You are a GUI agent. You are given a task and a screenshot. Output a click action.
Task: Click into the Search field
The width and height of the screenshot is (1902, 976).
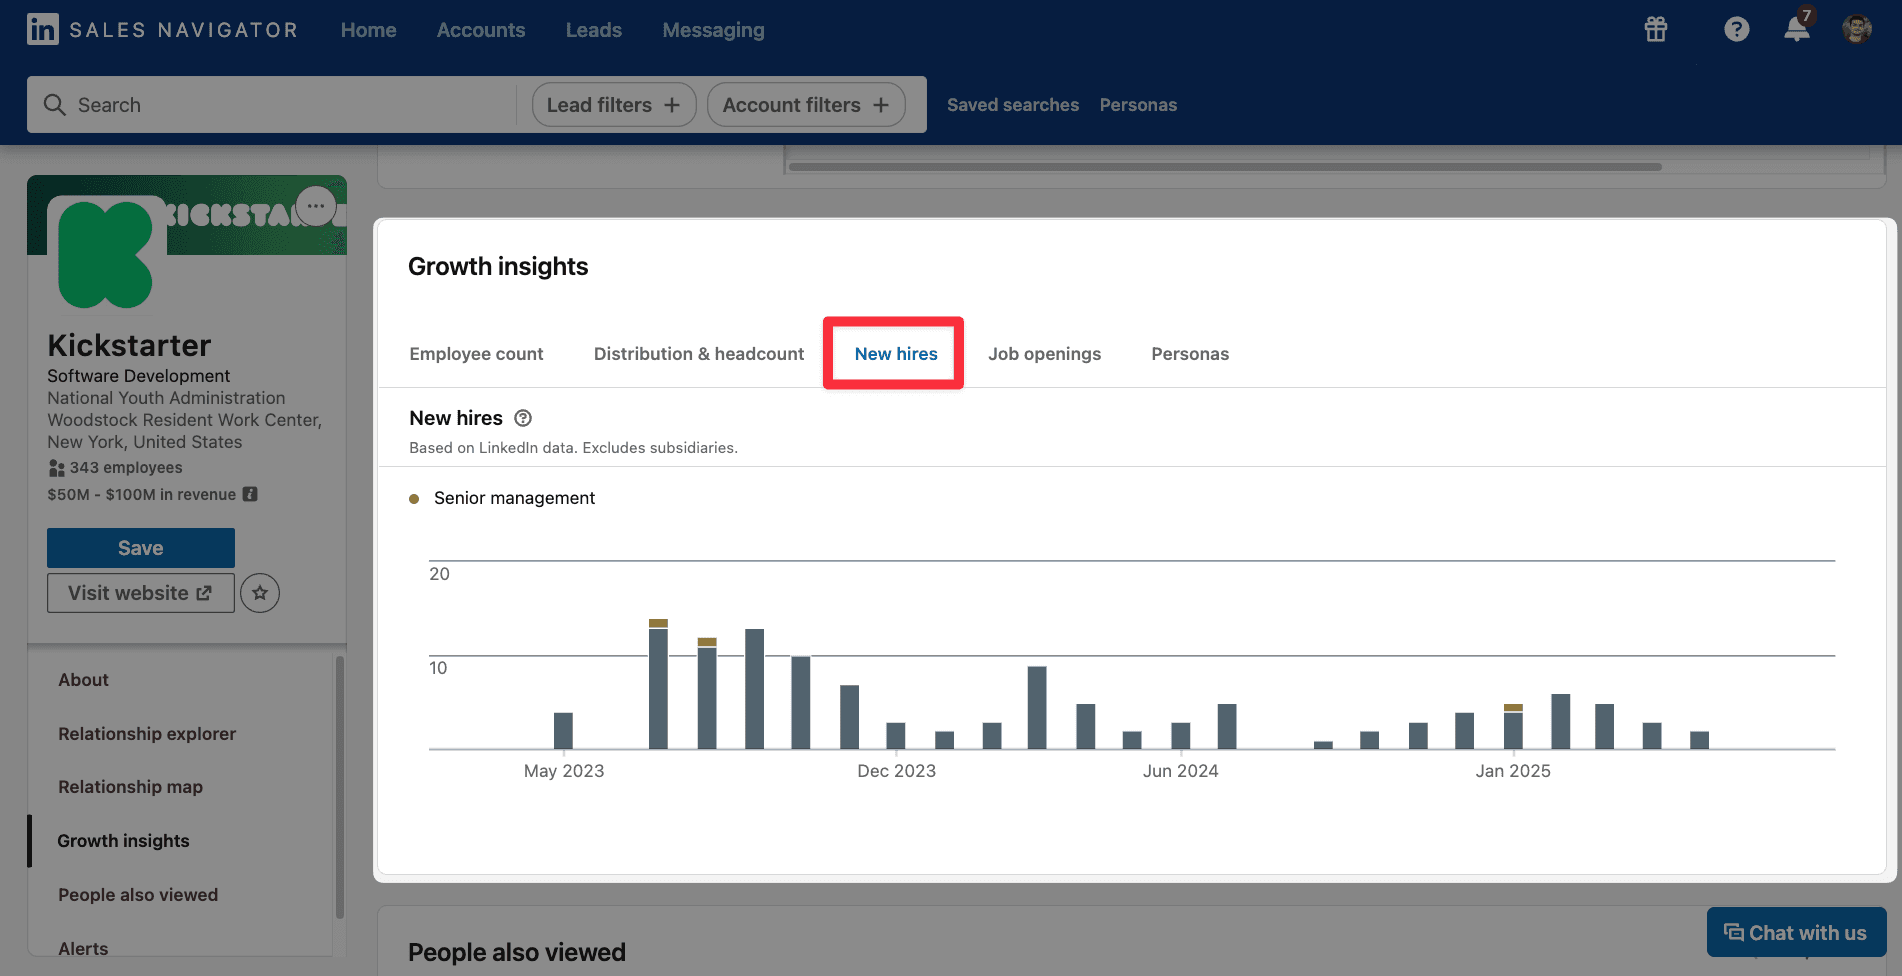(272, 105)
